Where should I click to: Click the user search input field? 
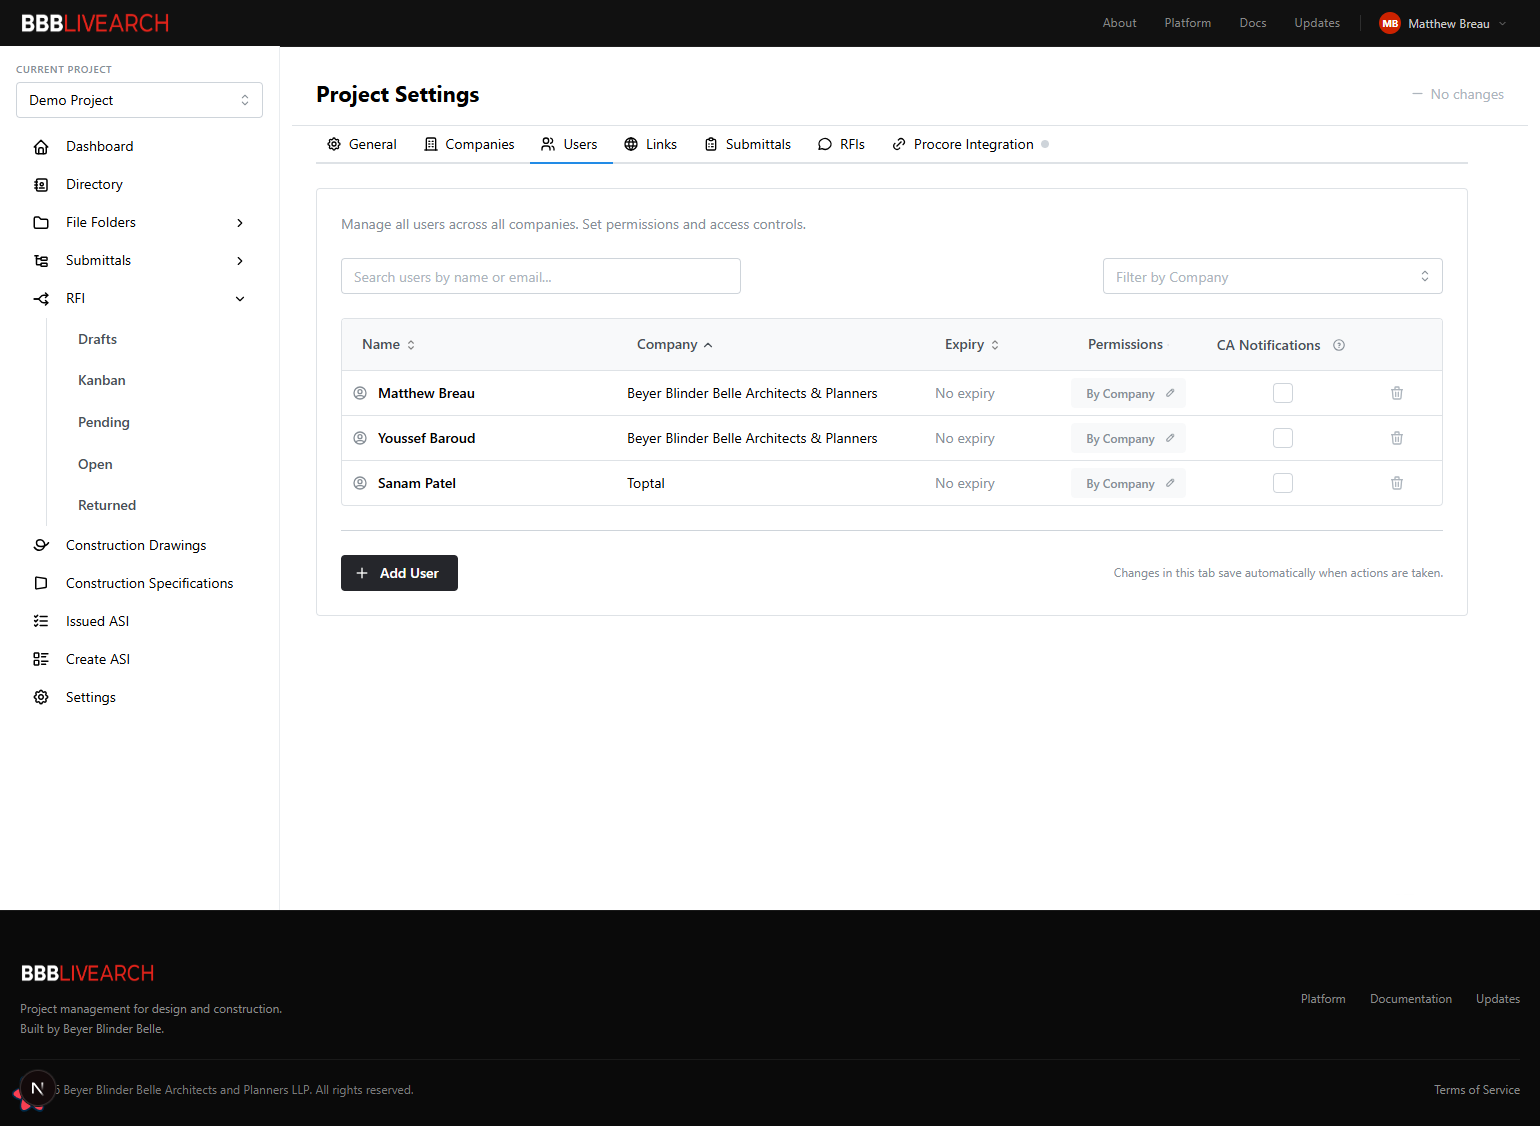click(541, 276)
